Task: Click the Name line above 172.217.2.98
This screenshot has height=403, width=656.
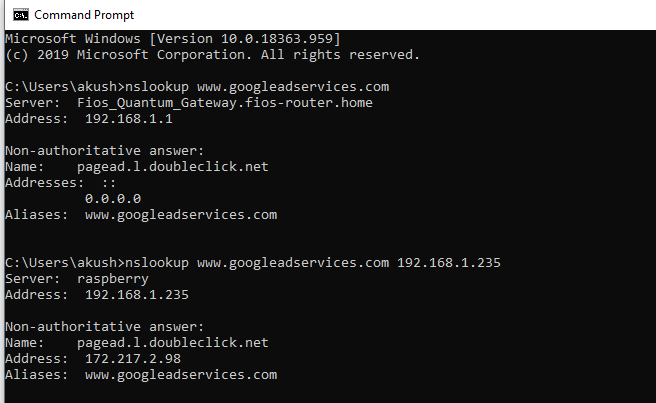Action: (x=136, y=343)
